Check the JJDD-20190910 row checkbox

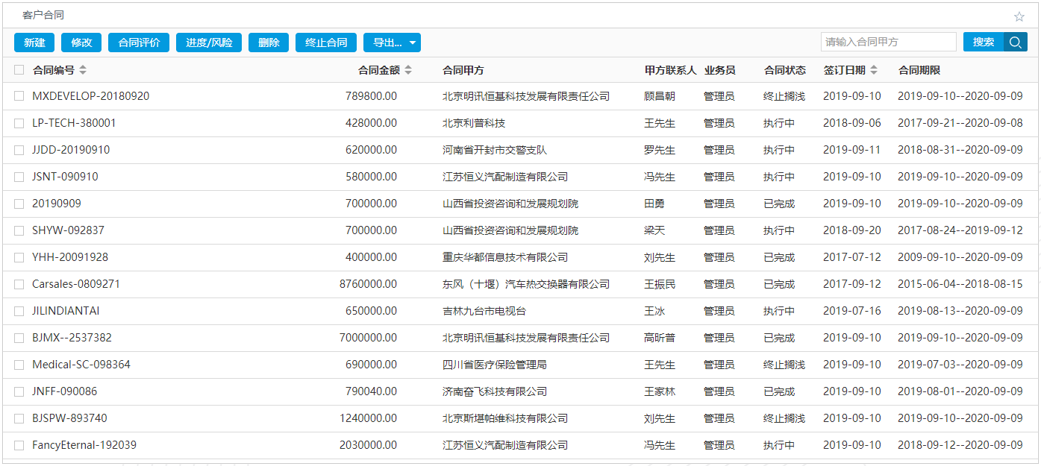[19, 150]
